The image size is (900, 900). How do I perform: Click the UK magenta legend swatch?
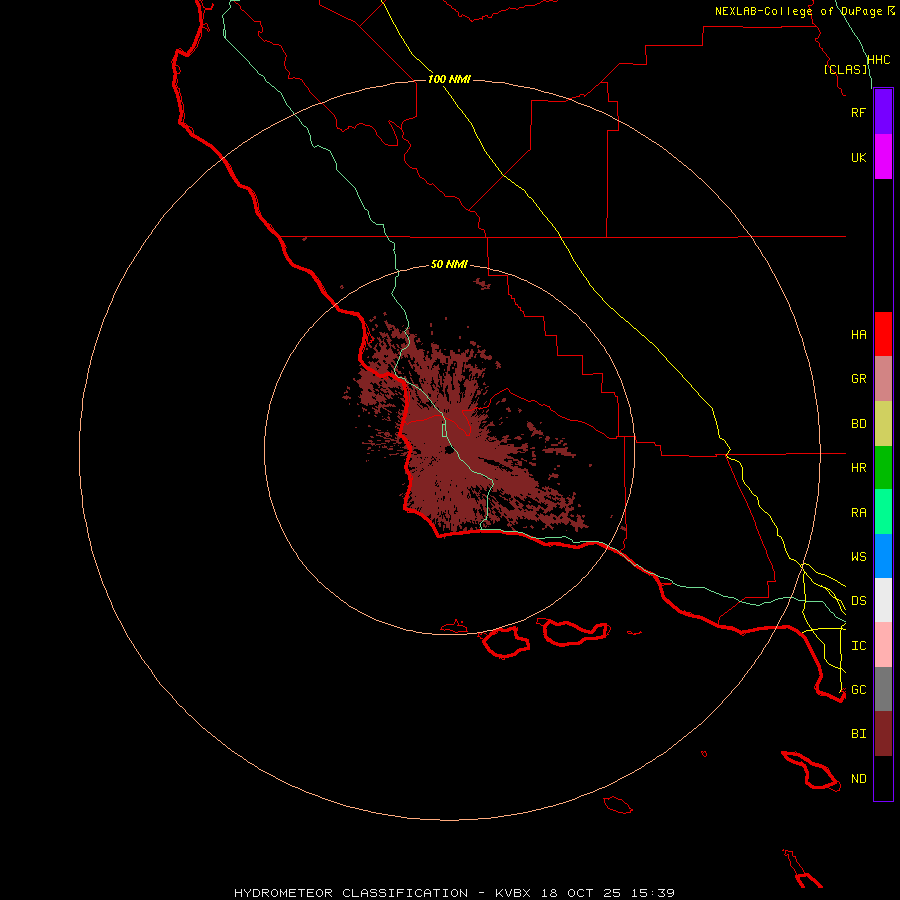point(883,157)
